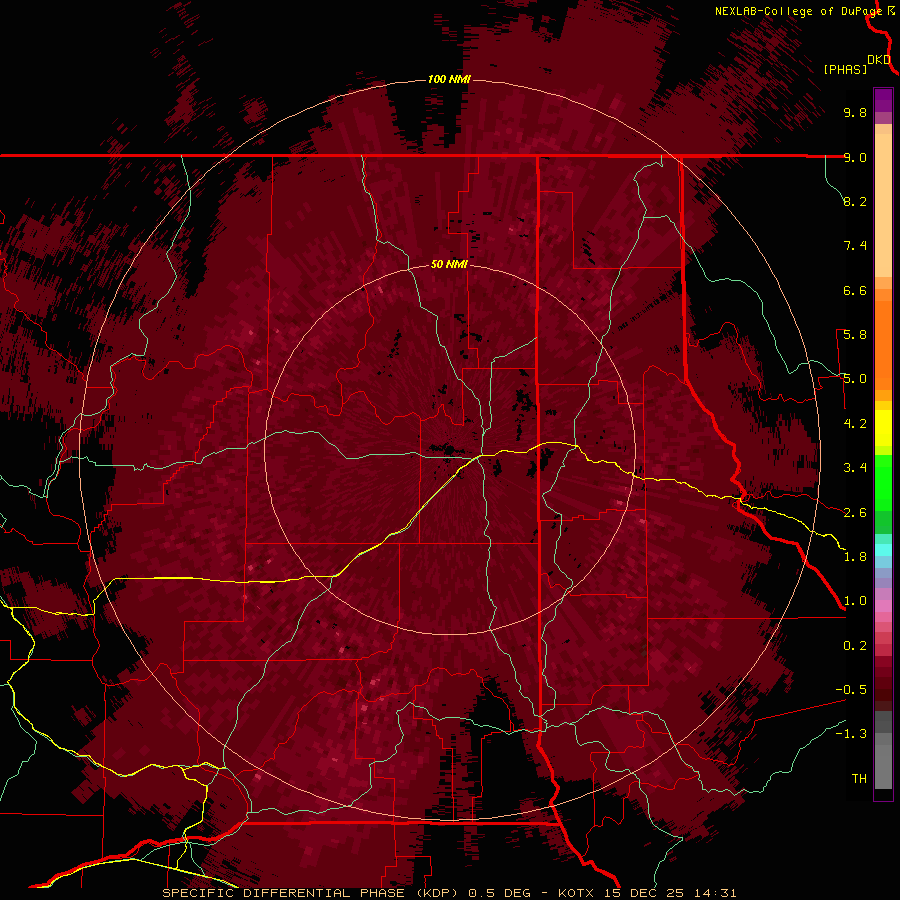This screenshot has width=900, height=900.
Task: Click the peach segment of color legend
Action: coord(883,205)
